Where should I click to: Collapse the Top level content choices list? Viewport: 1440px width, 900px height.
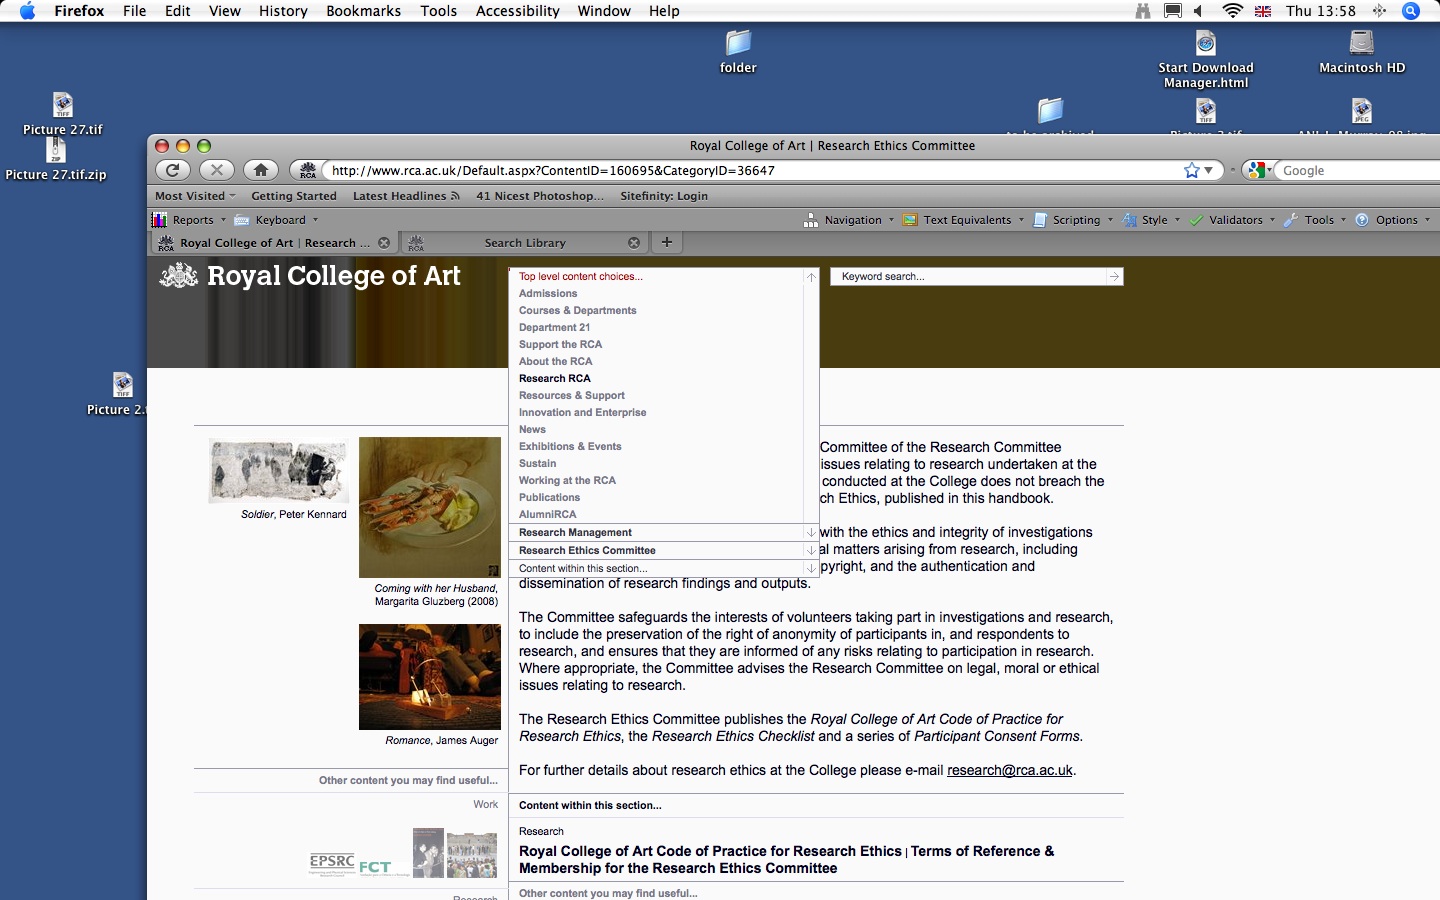[x=811, y=277]
